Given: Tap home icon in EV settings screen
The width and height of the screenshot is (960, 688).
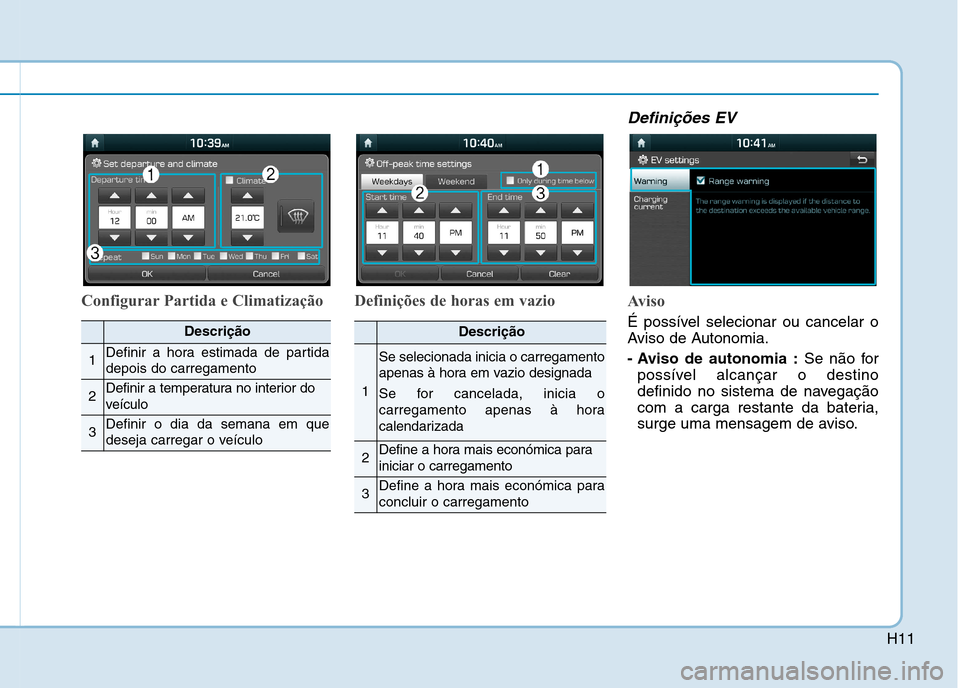Looking at the screenshot, I should (x=641, y=143).
